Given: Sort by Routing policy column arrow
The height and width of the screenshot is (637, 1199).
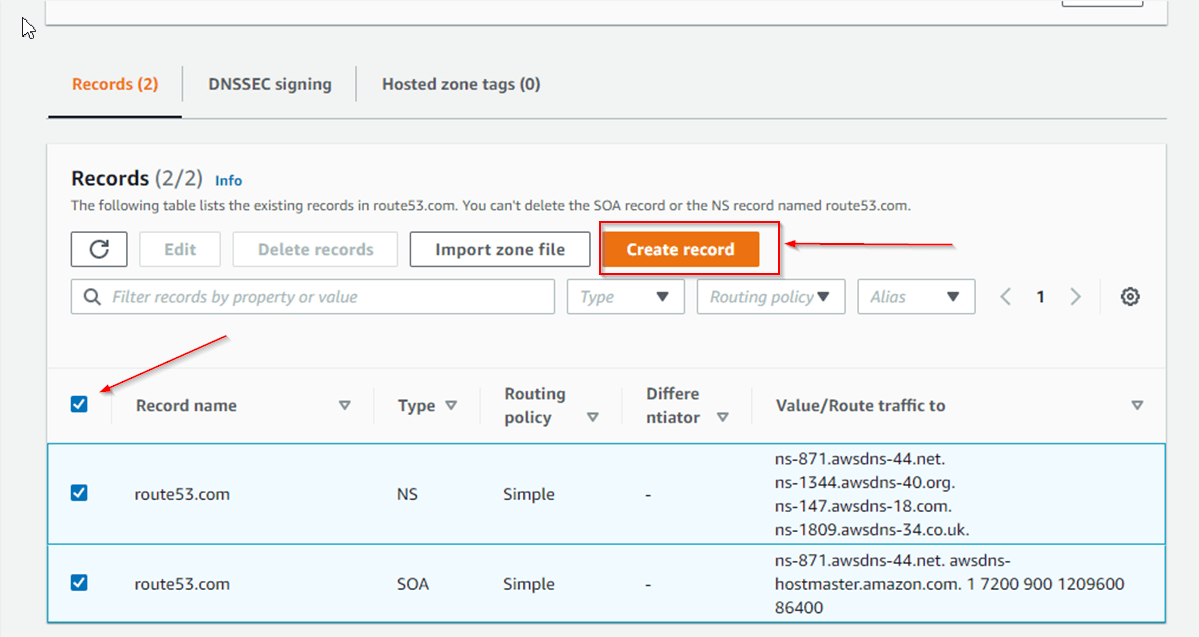Looking at the screenshot, I should (x=593, y=417).
